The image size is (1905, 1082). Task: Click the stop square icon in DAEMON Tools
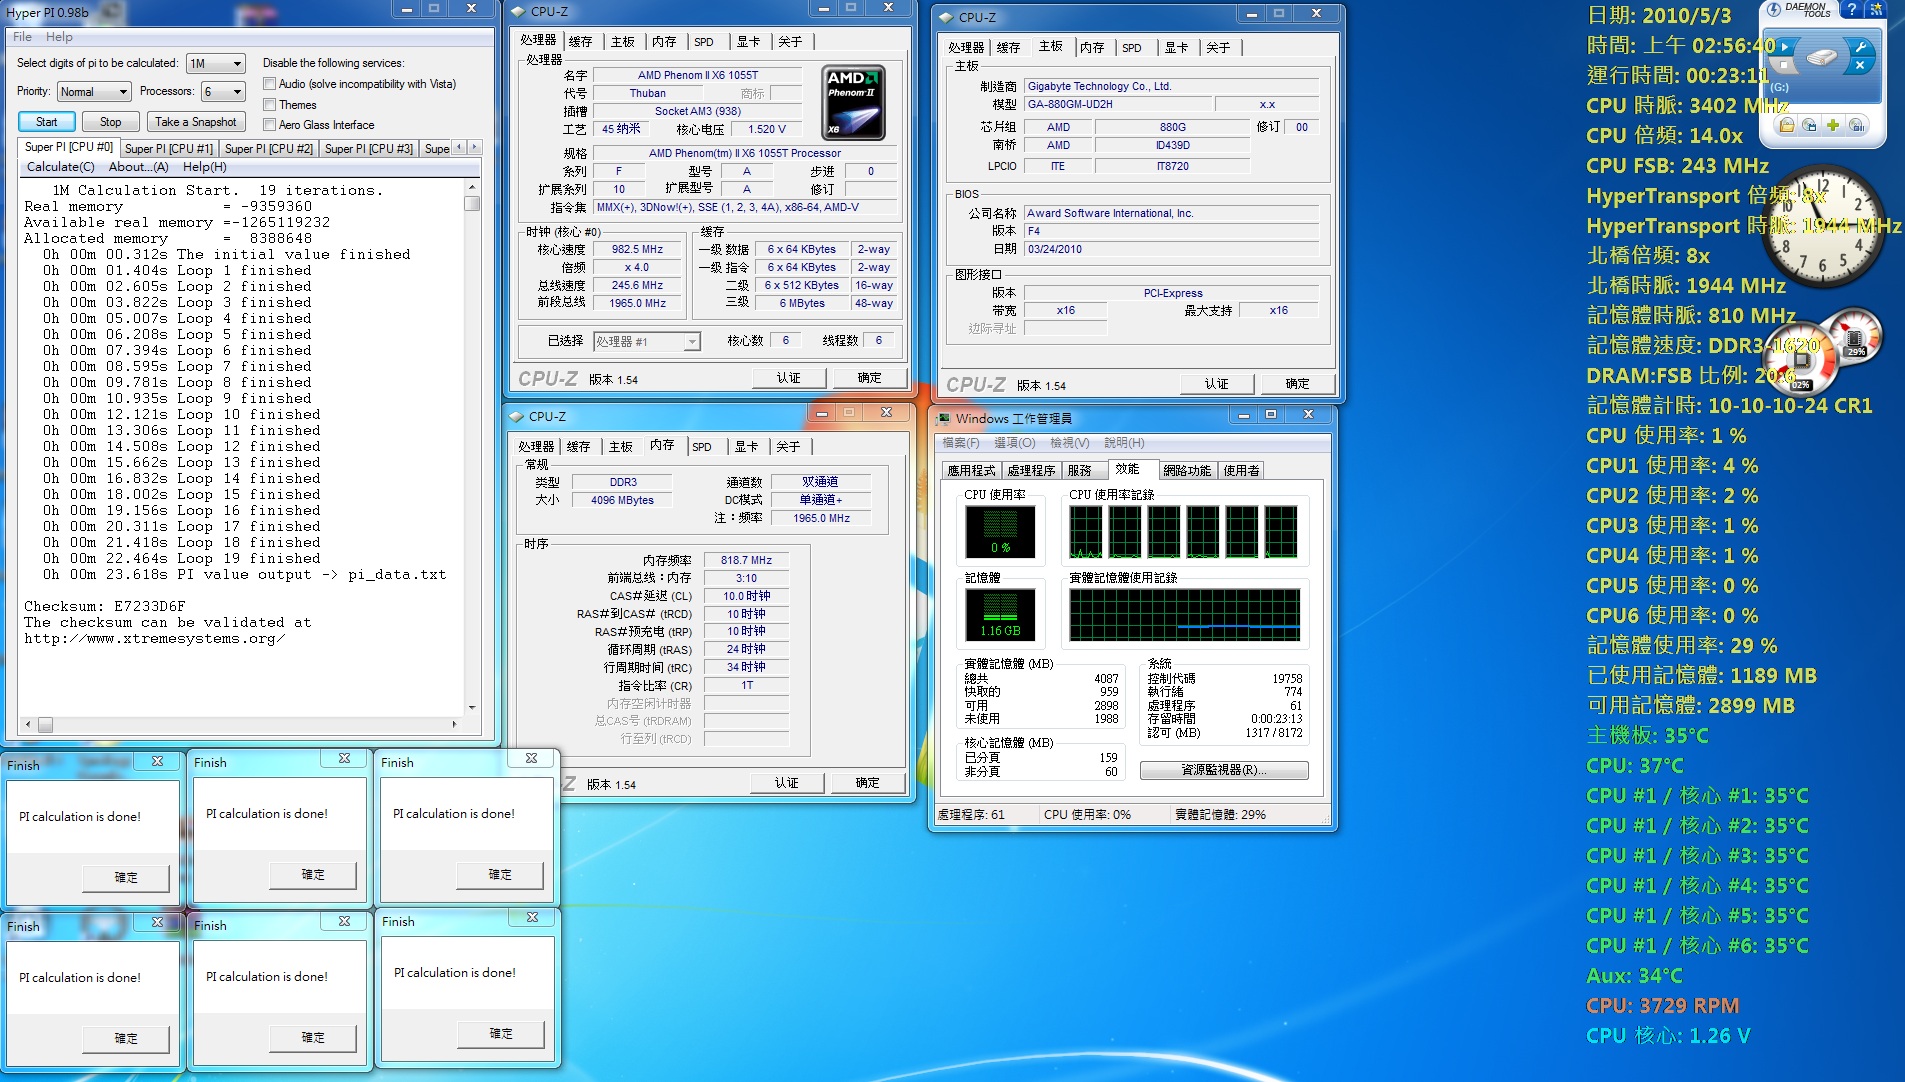click(x=1784, y=66)
